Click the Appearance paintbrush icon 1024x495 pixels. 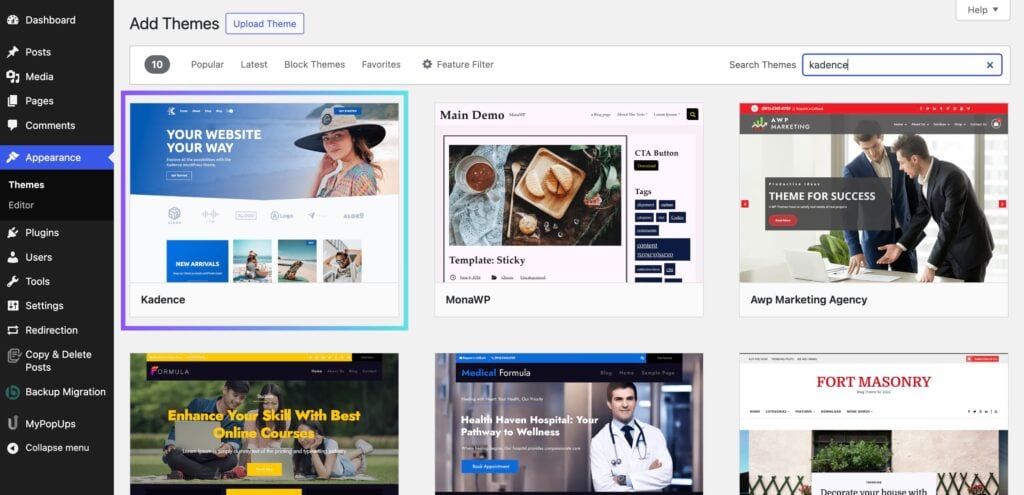click(x=12, y=157)
